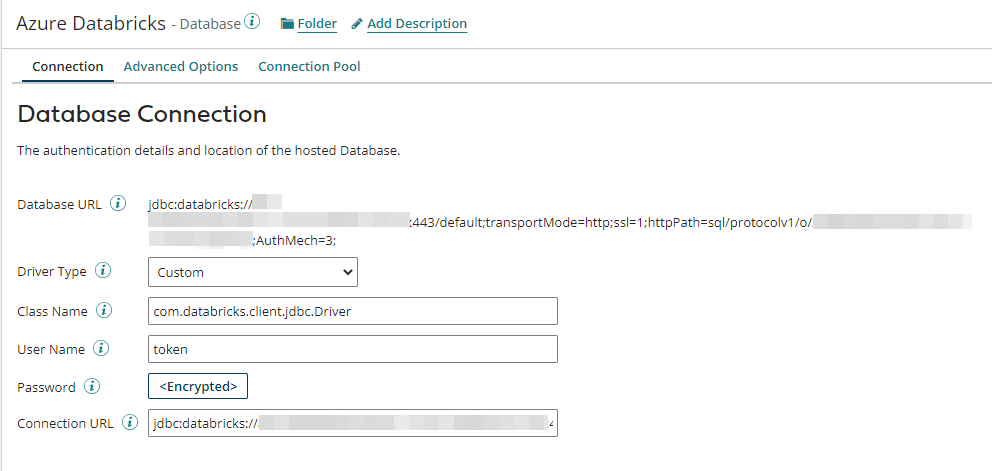Click the Add Description link text
992x471 pixels.
[417, 23]
